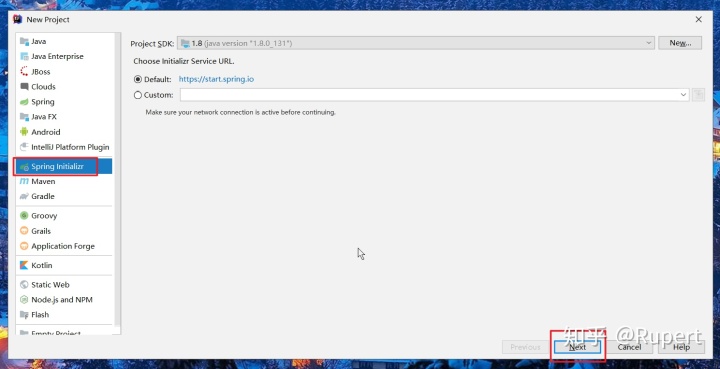This screenshot has width=720, height=369.
Task: Select IntelliJ Platform Plugin entry
Action: [x=64, y=147]
